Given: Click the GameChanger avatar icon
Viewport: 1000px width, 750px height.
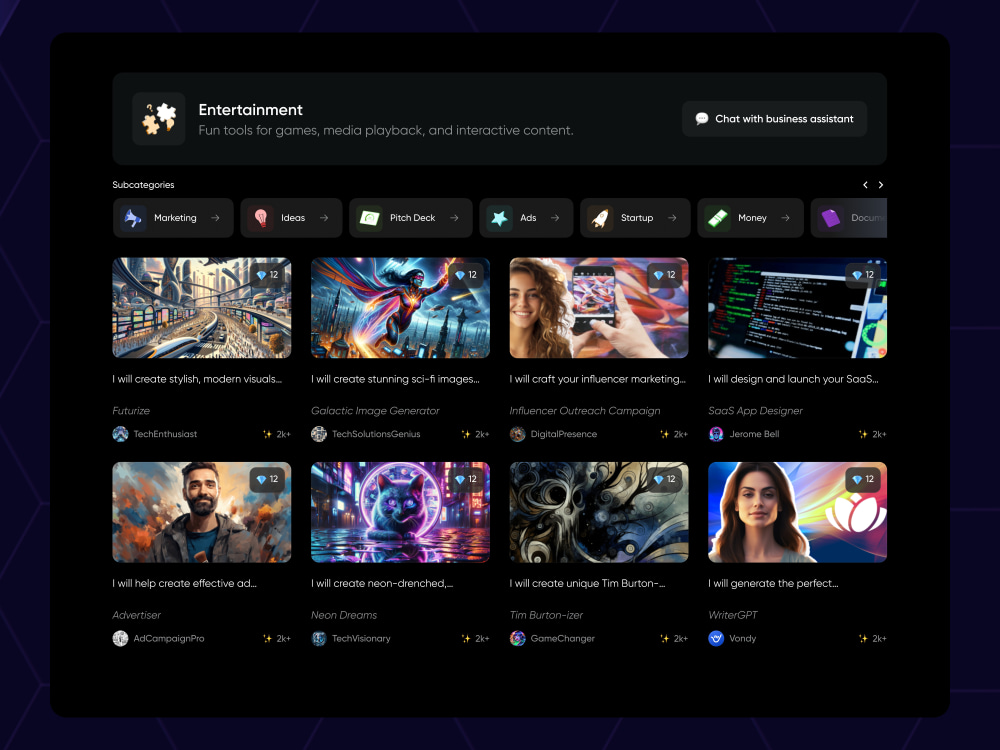Looking at the screenshot, I should (x=517, y=638).
